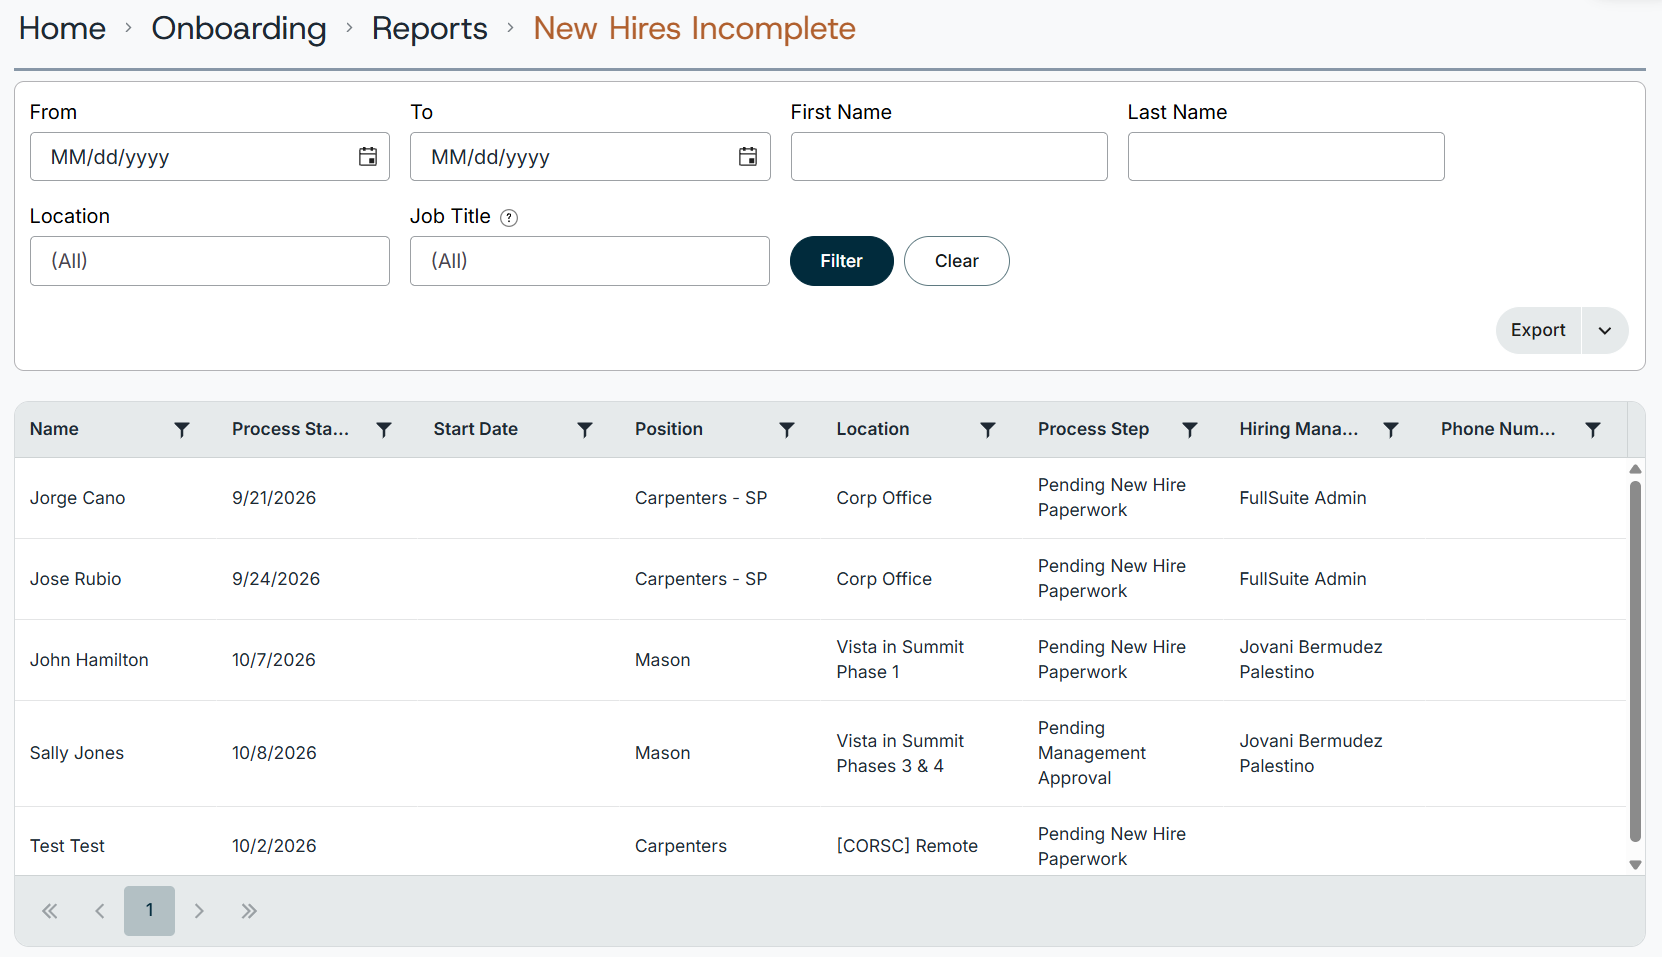
Task: Click the scrollbar down arrow in table
Action: (x=1635, y=865)
